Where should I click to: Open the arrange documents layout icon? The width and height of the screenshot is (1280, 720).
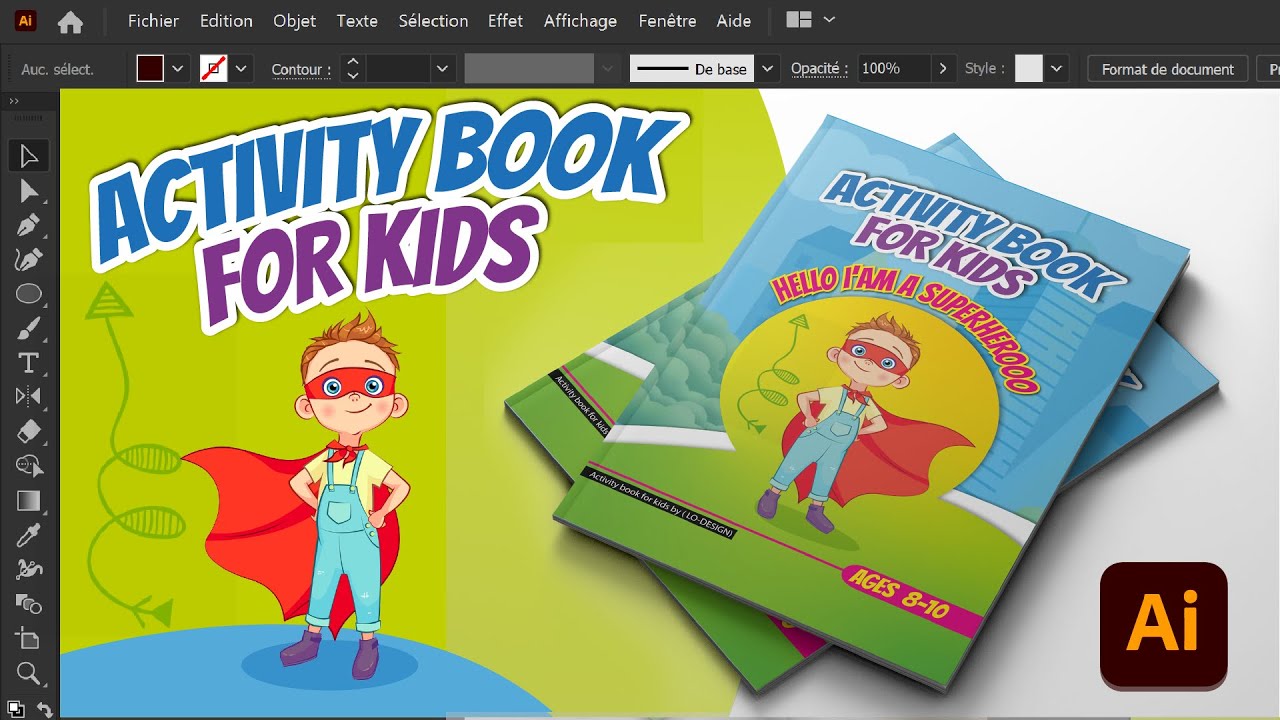coord(799,20)
